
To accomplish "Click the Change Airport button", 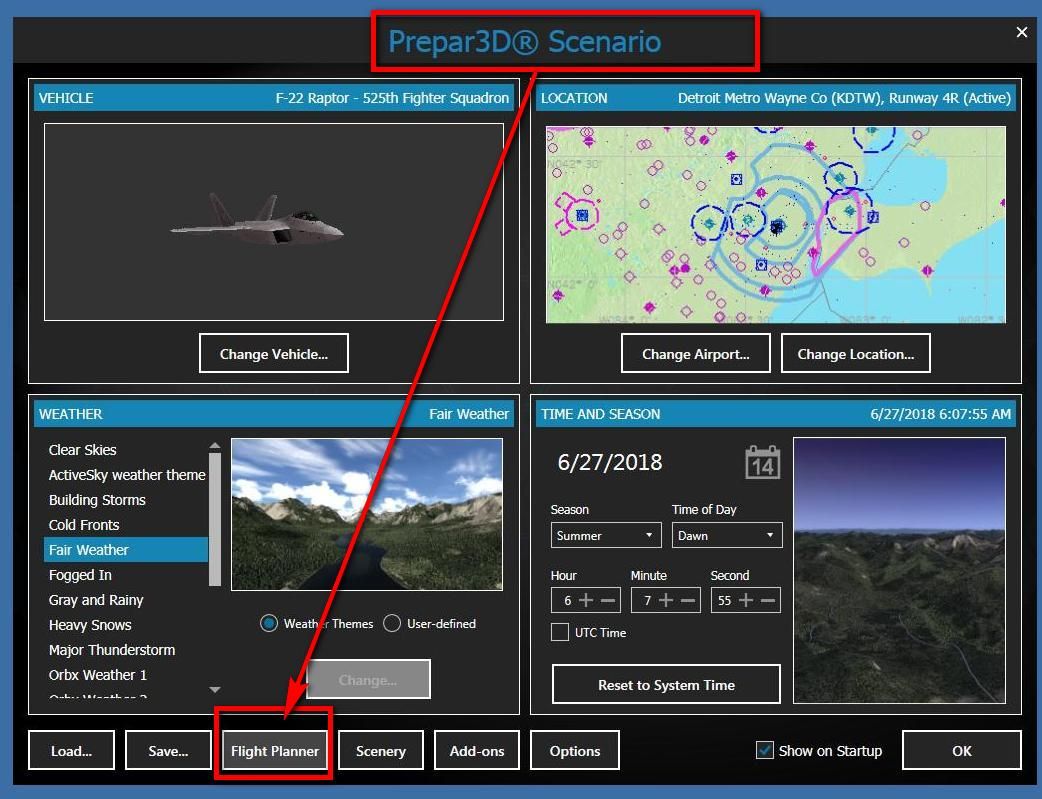I will 696,354.
